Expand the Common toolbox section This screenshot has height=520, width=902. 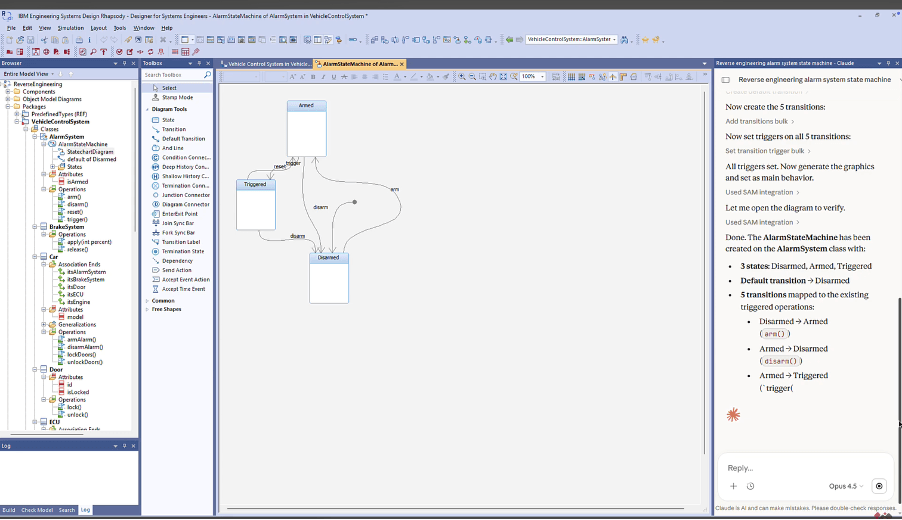(x=148, y=301)
